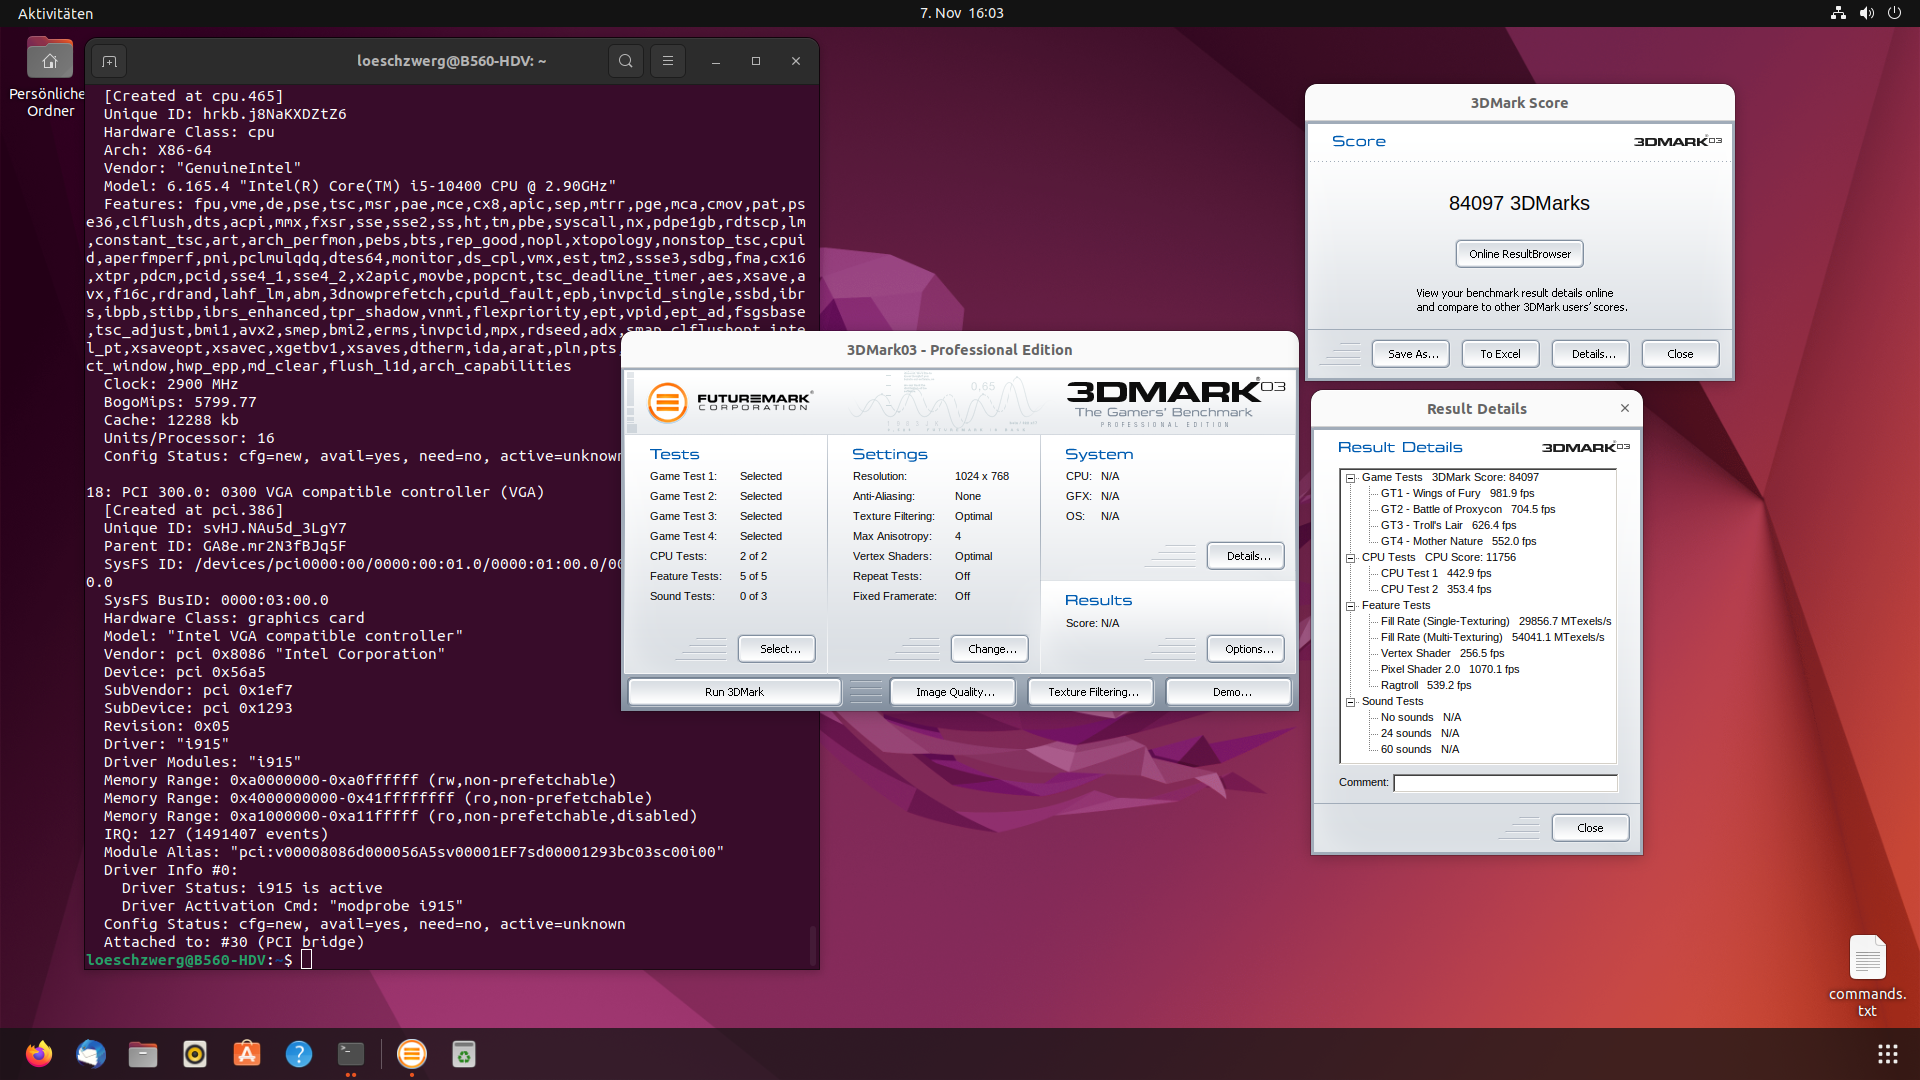Collapse the CPU Tests tree node
Screen dimensions: 1920x1080
point(1350,558)
